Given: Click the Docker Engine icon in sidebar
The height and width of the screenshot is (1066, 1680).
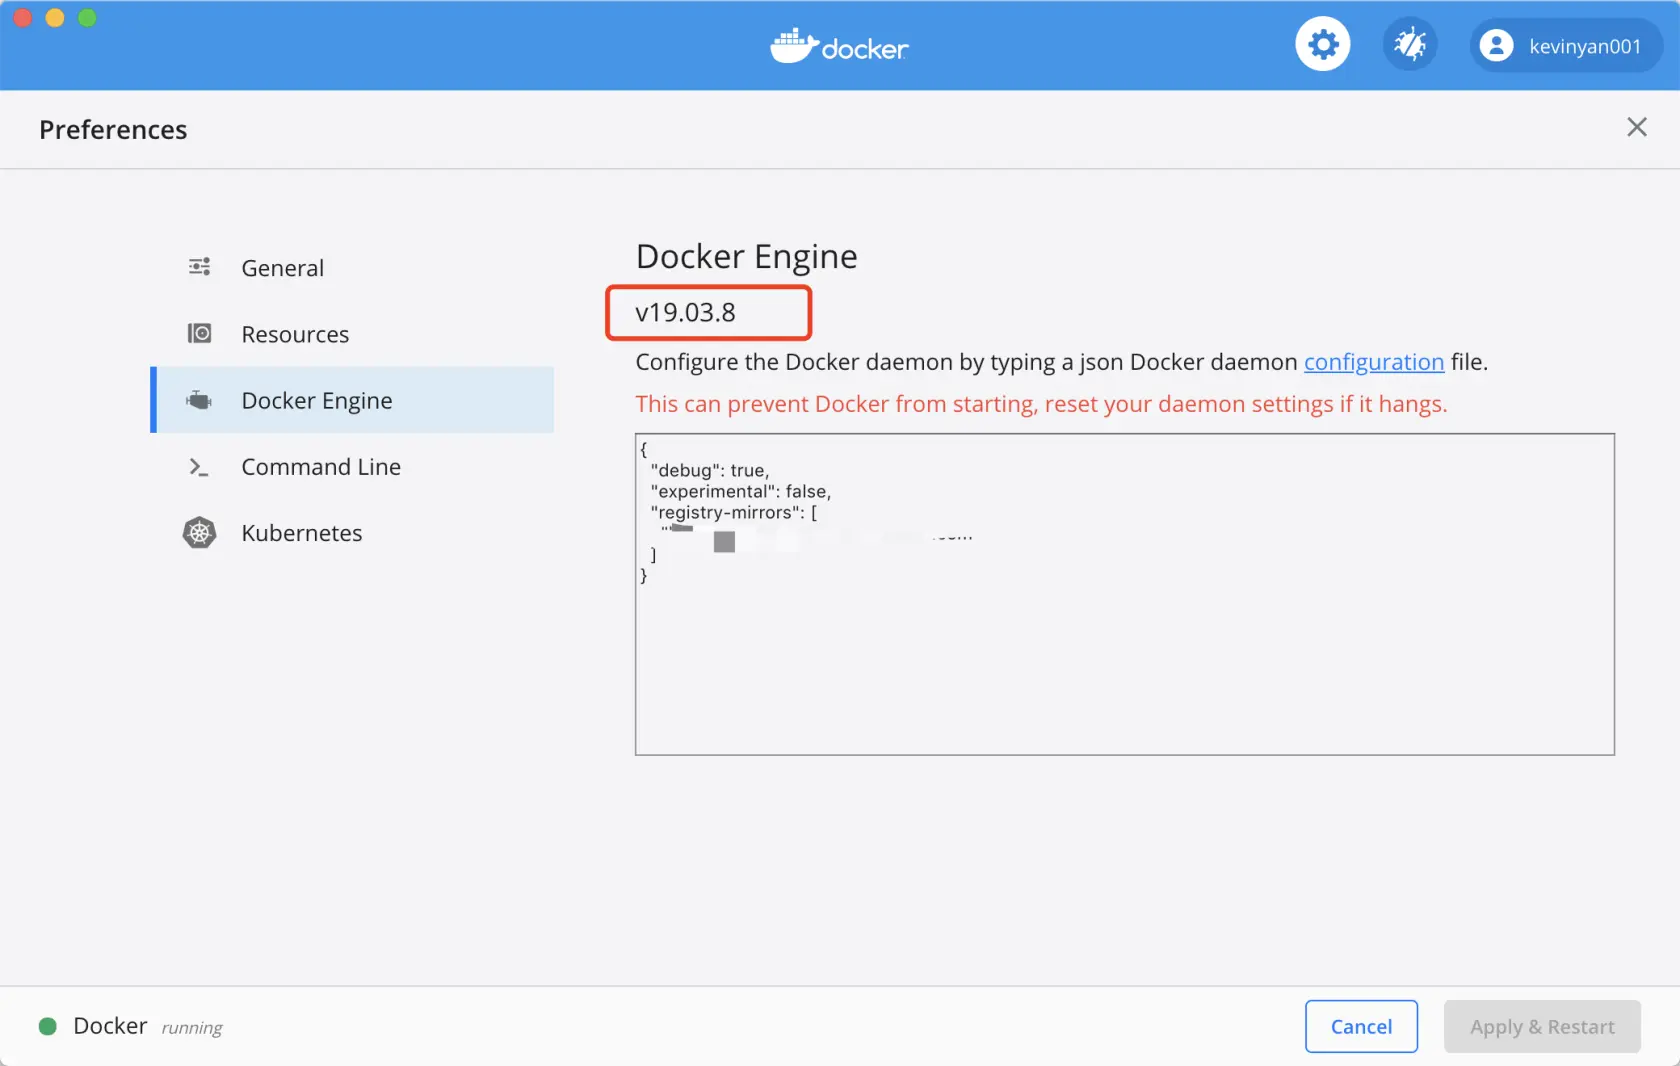Looking at the screenshot, I should [x=200, y=400].
